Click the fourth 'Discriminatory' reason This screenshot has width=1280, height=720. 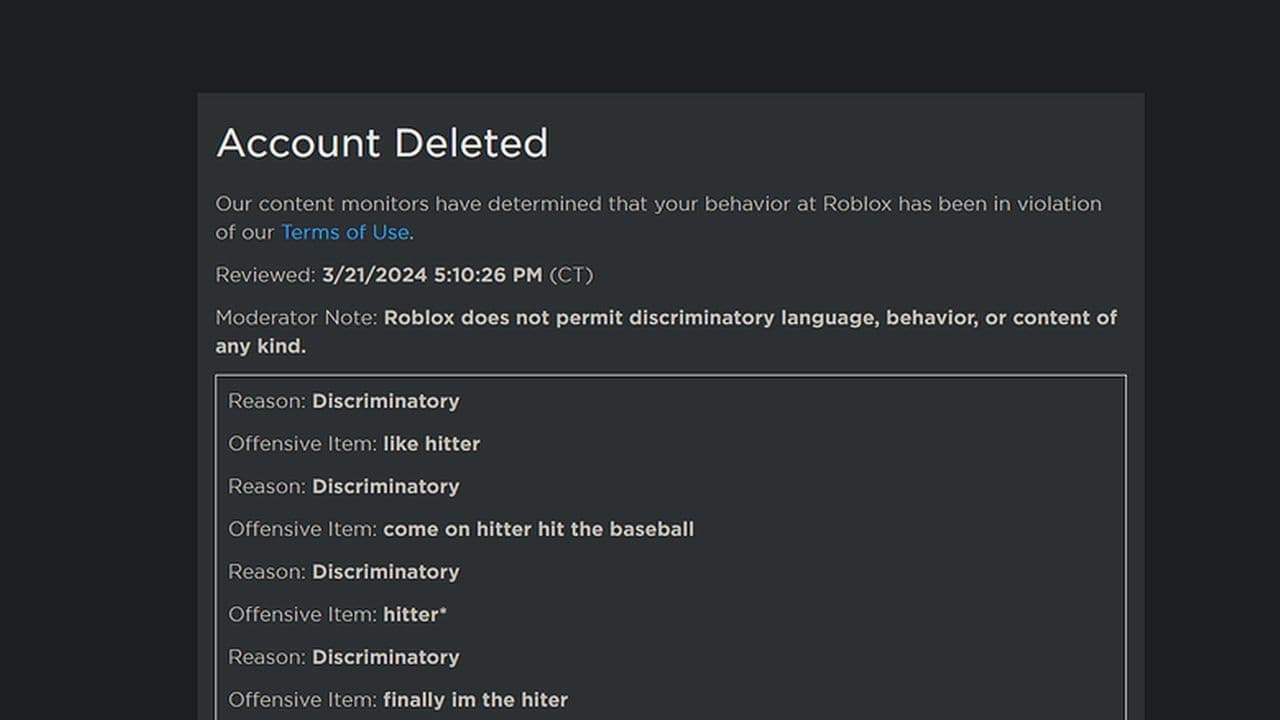[385, 657]
